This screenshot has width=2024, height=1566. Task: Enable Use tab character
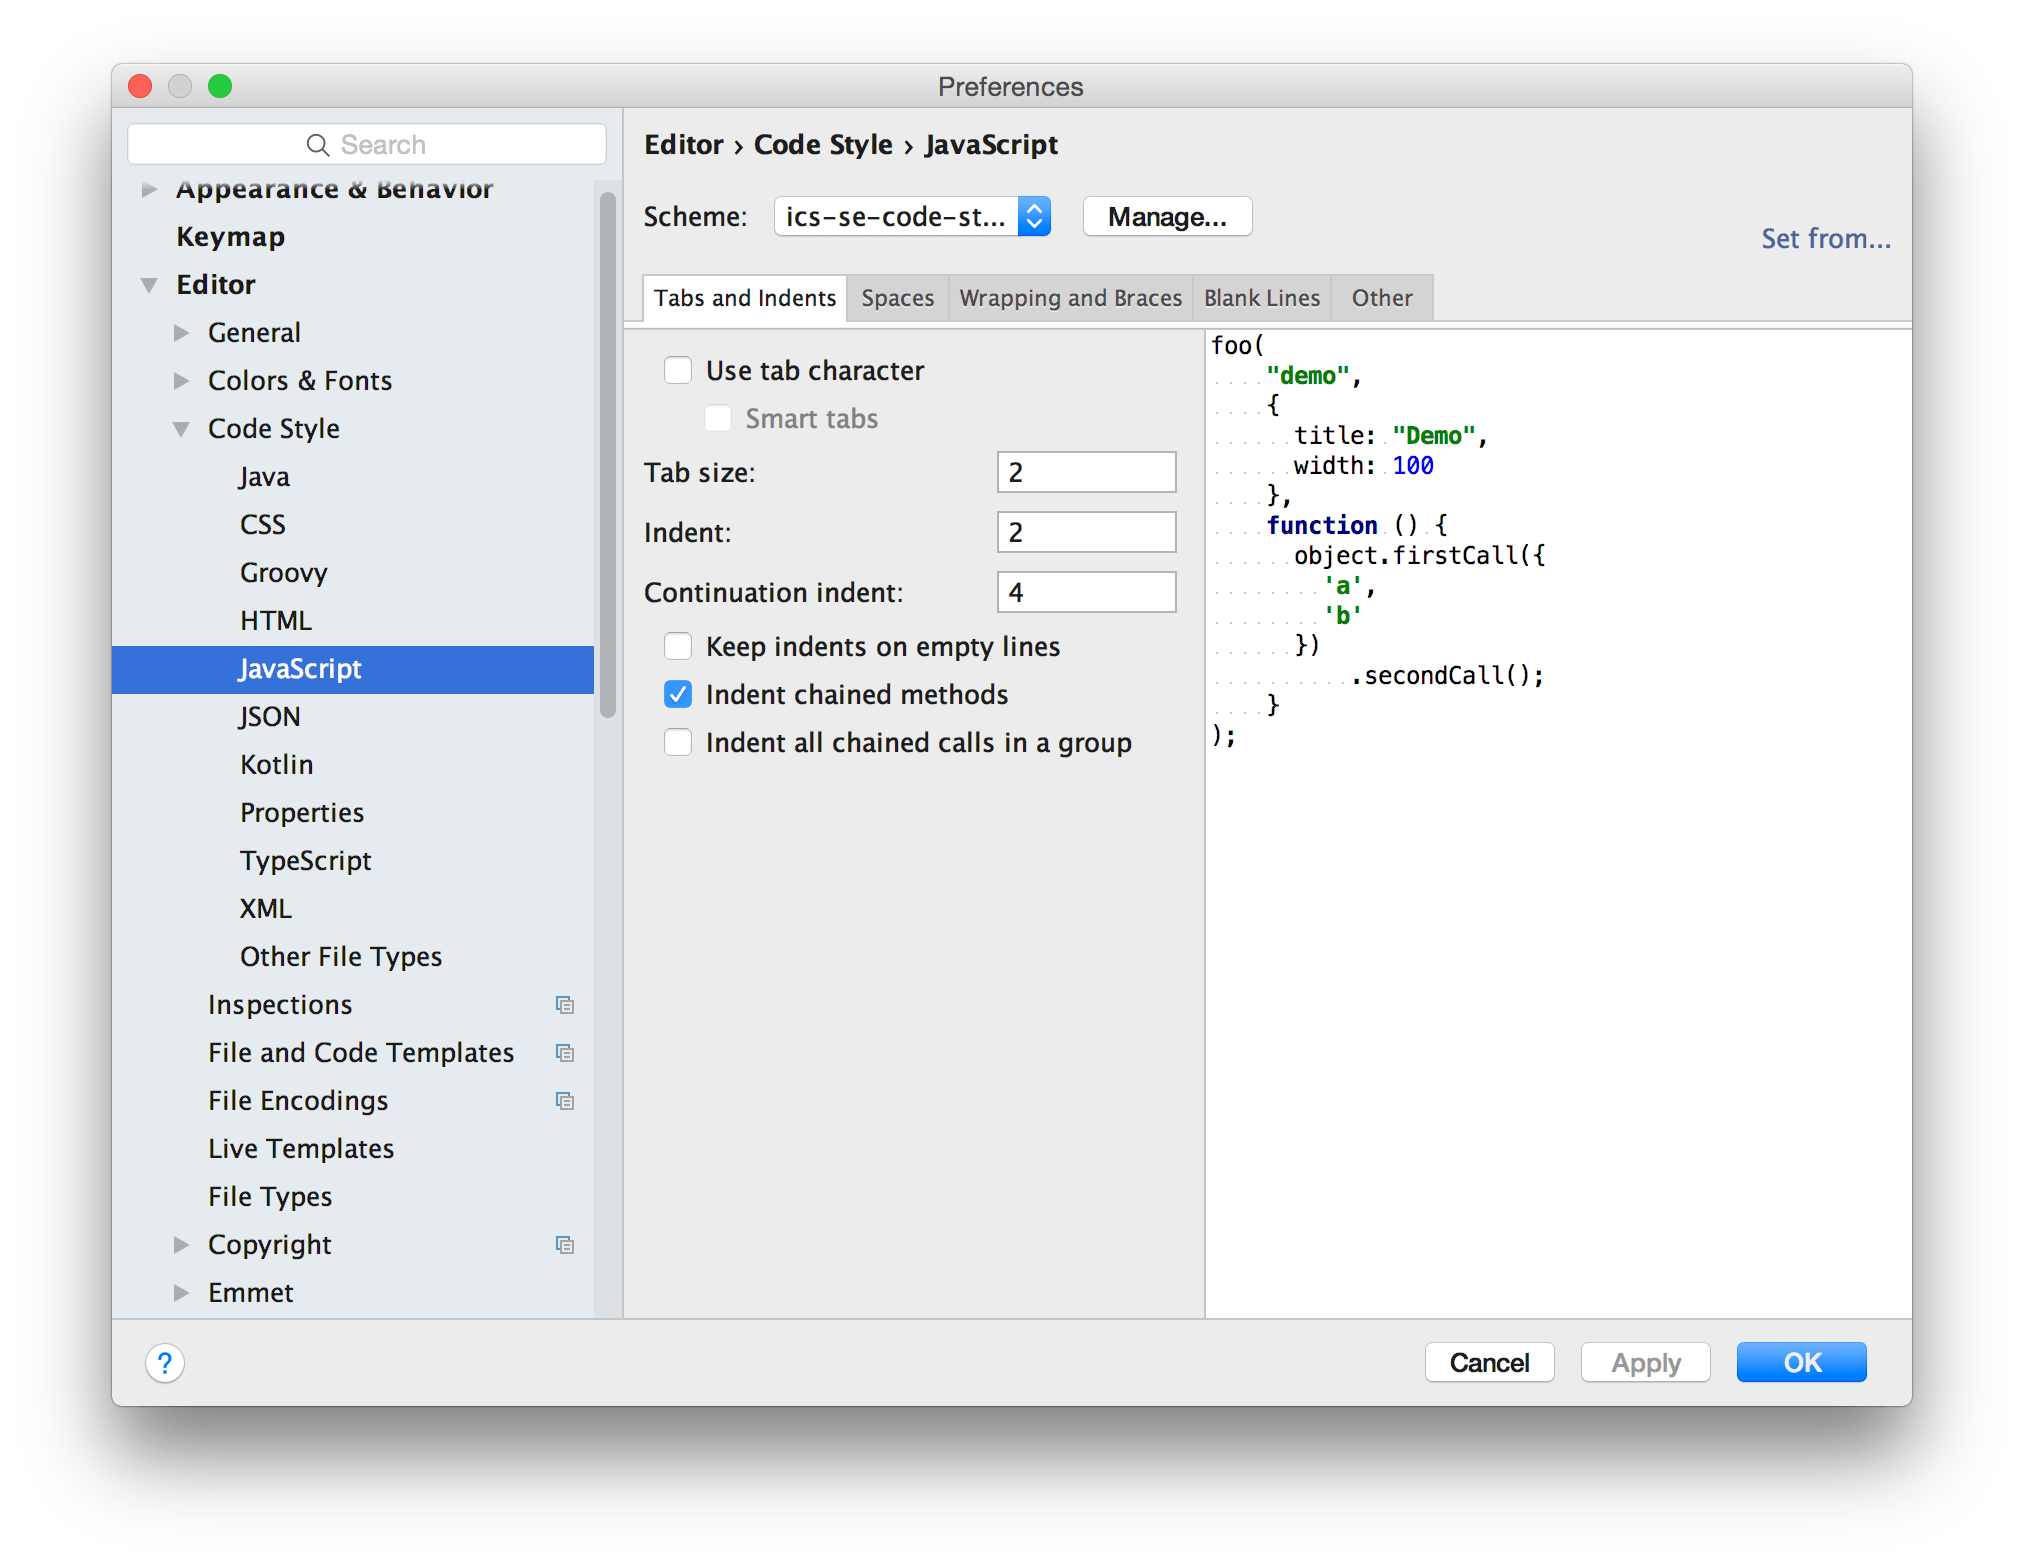[x=678, y=369]
